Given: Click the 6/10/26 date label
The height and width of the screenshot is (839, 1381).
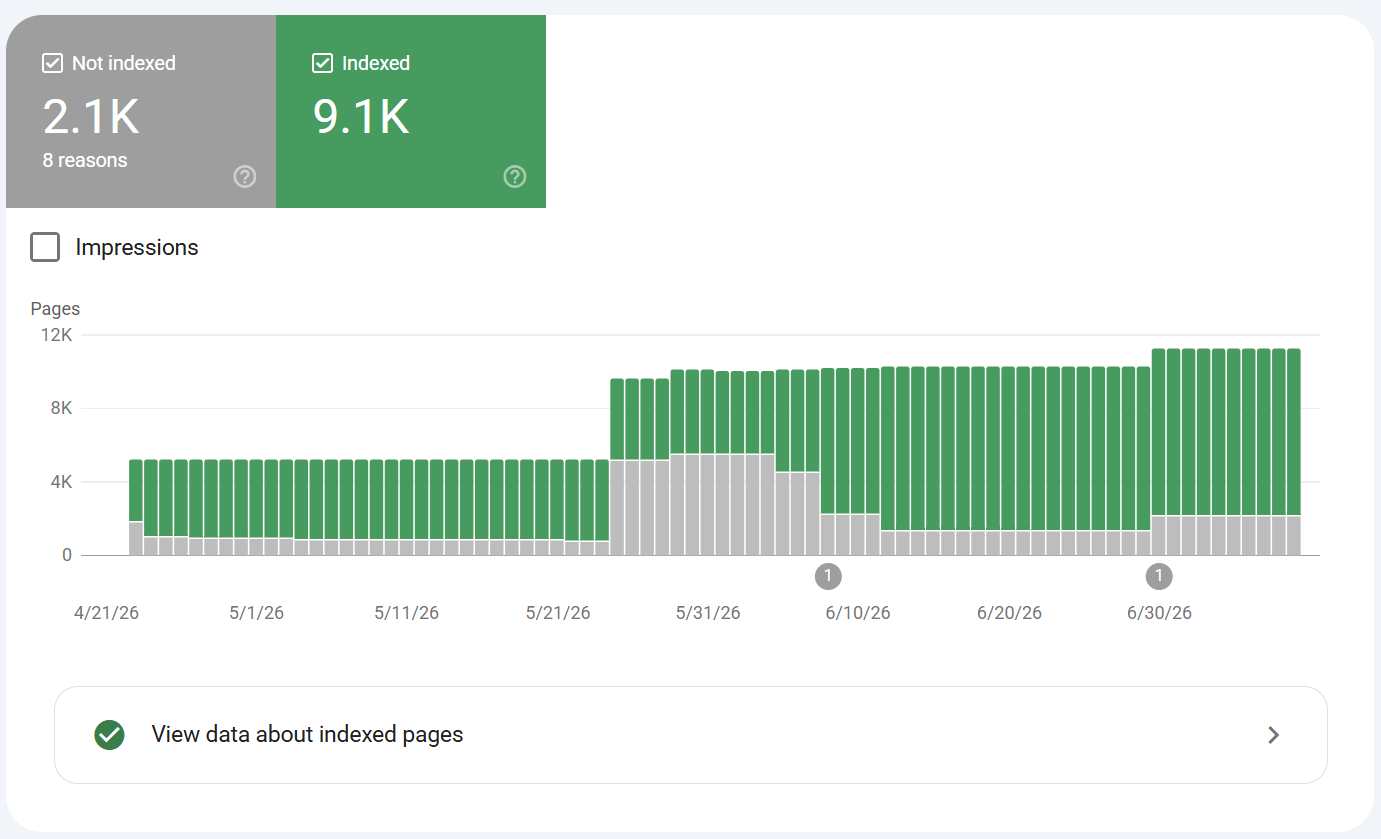Looking at the screenshot, I should coord(858,613).
